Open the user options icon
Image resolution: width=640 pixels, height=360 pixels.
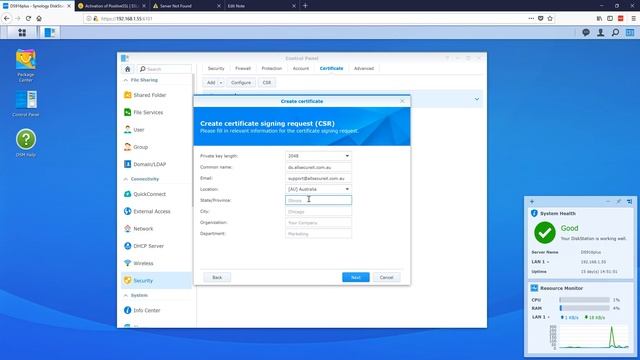[x=600, y=33]
